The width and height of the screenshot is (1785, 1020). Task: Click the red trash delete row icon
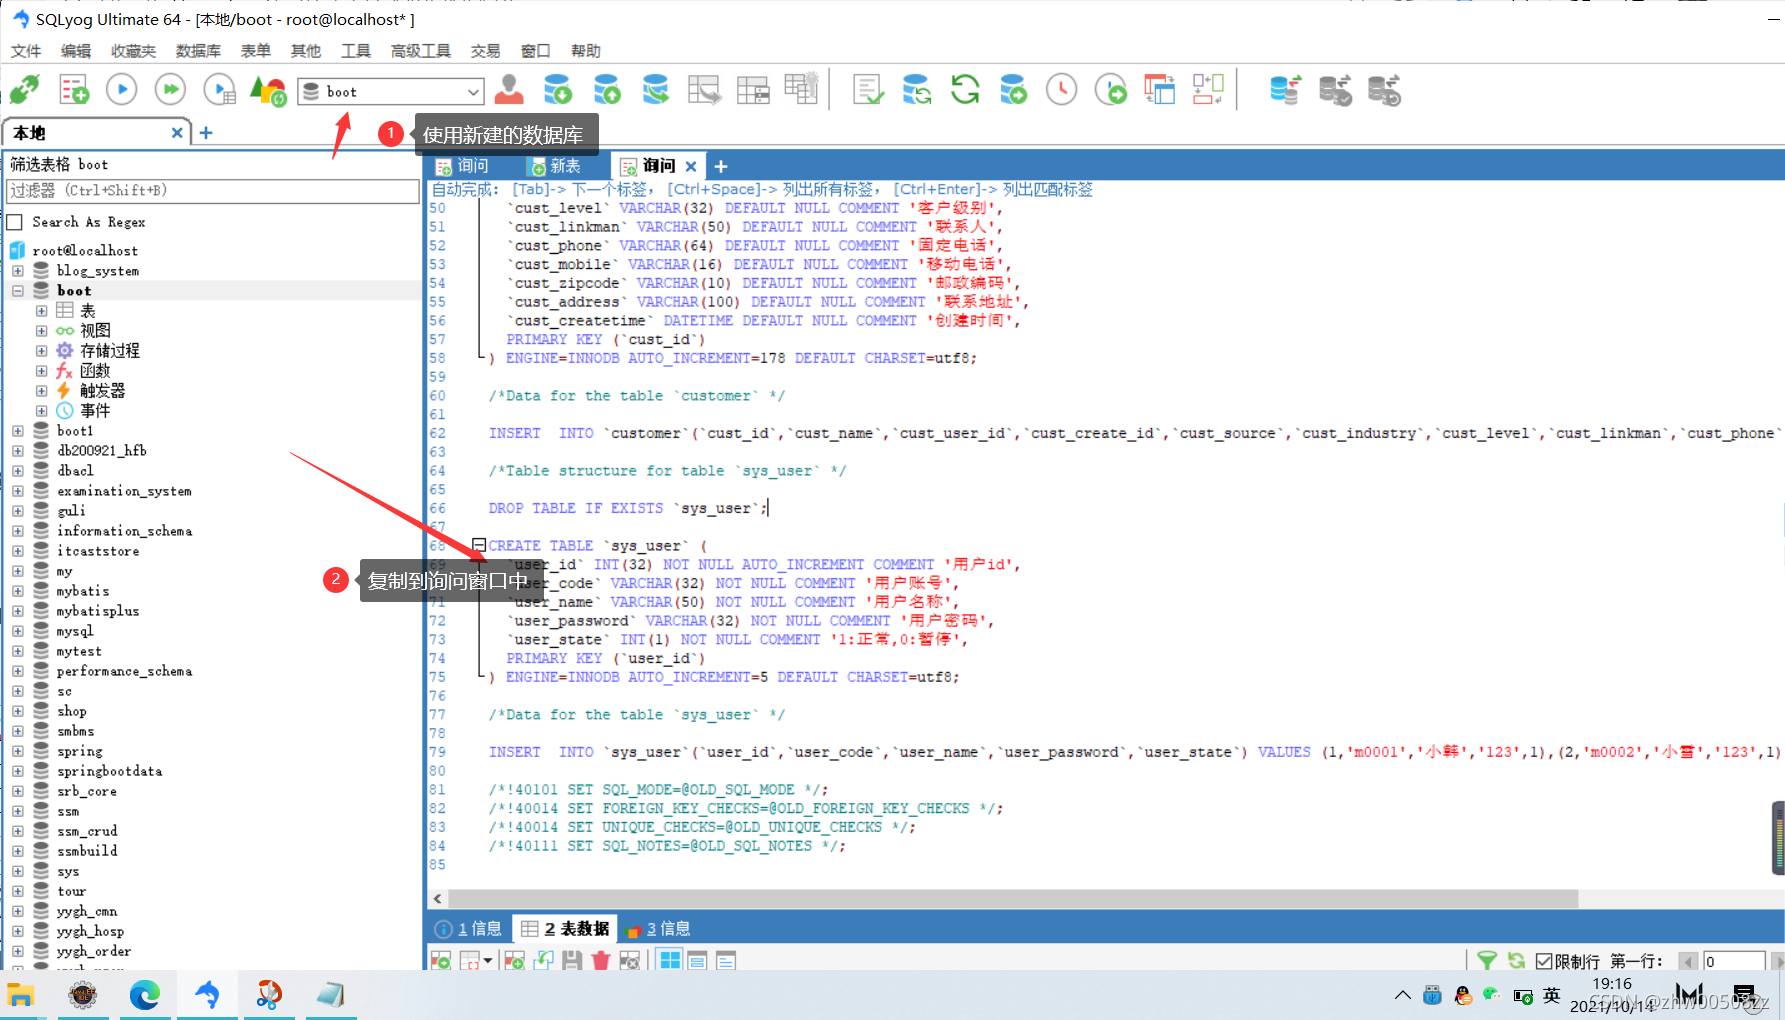(x=601, y=960)
